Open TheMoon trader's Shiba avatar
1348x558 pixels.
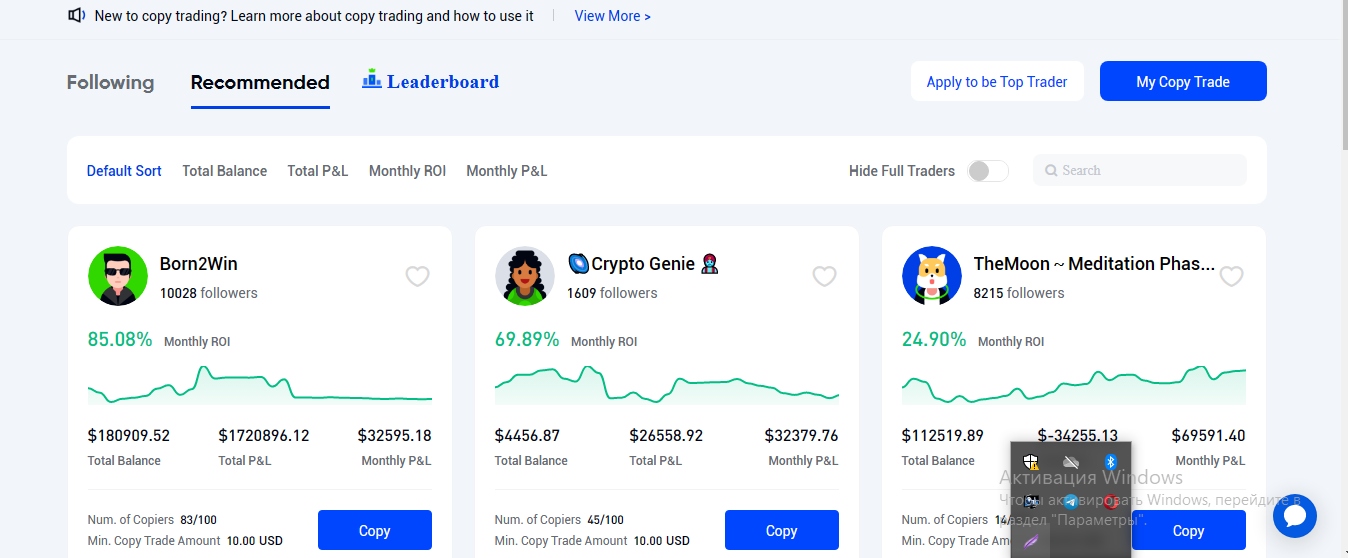point(932,276)
